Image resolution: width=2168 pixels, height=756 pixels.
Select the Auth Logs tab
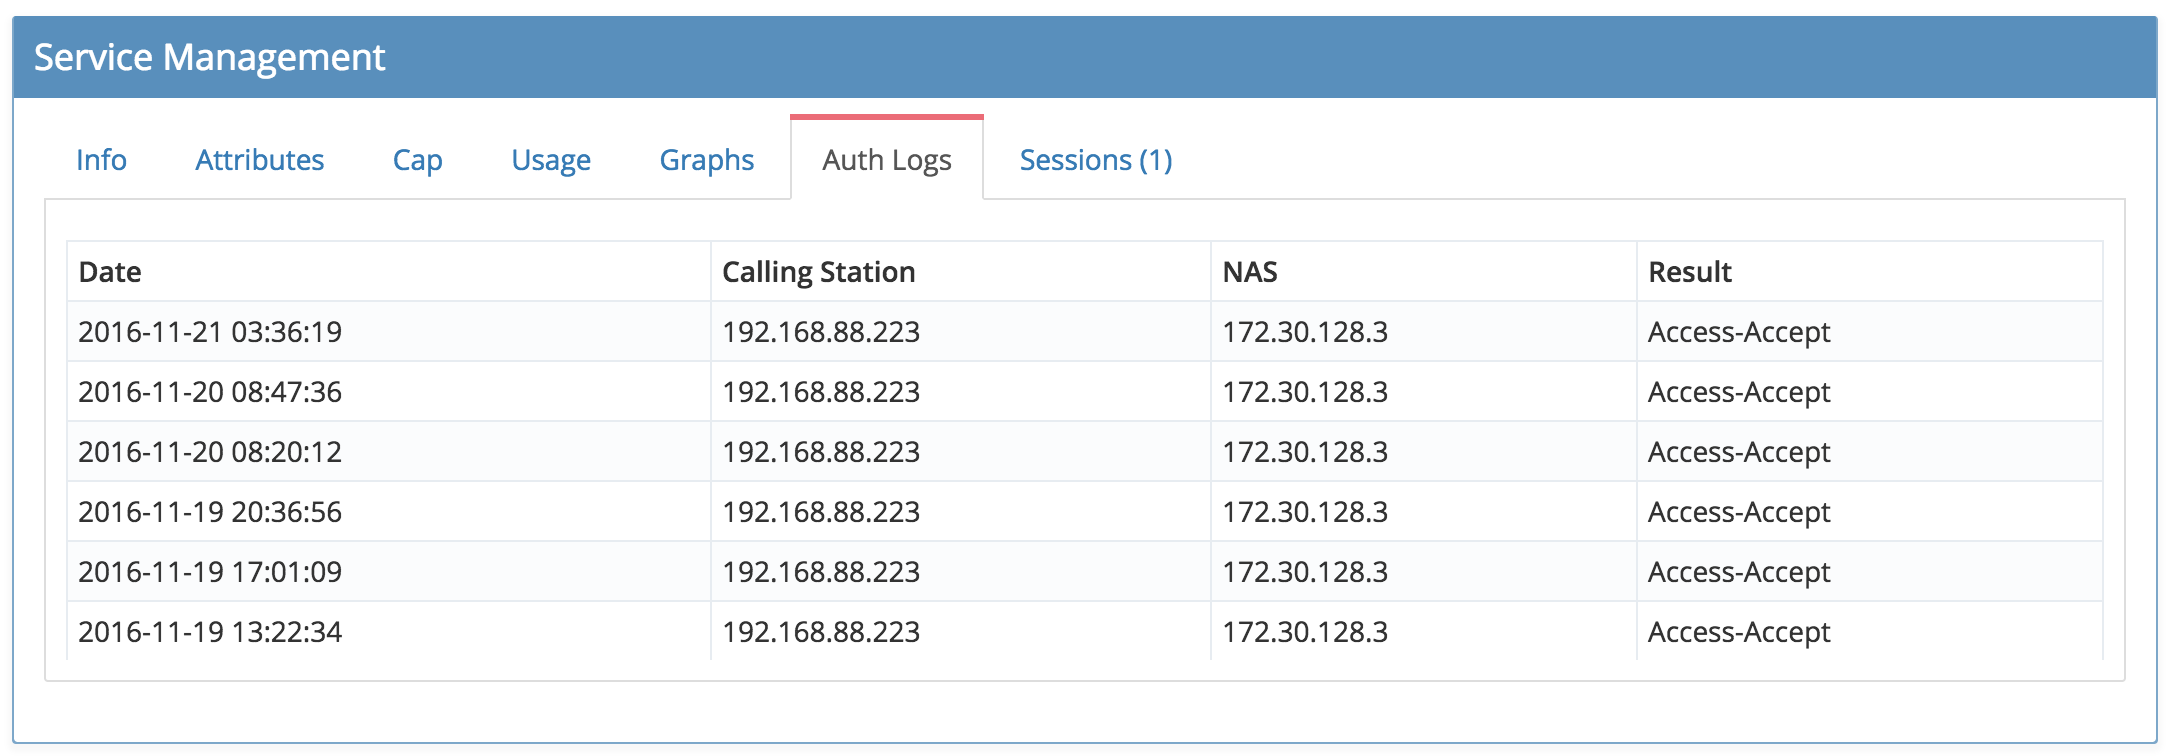887,160
